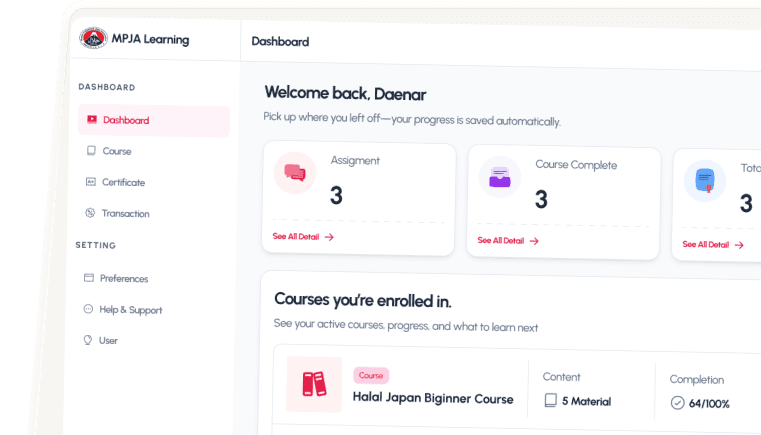Click arrow beside Course Complete See All Detail

pos(534,241)
